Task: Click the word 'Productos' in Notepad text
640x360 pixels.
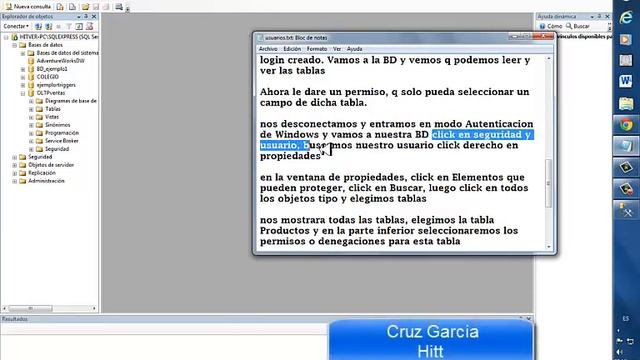Action: (x=285, y=231)
